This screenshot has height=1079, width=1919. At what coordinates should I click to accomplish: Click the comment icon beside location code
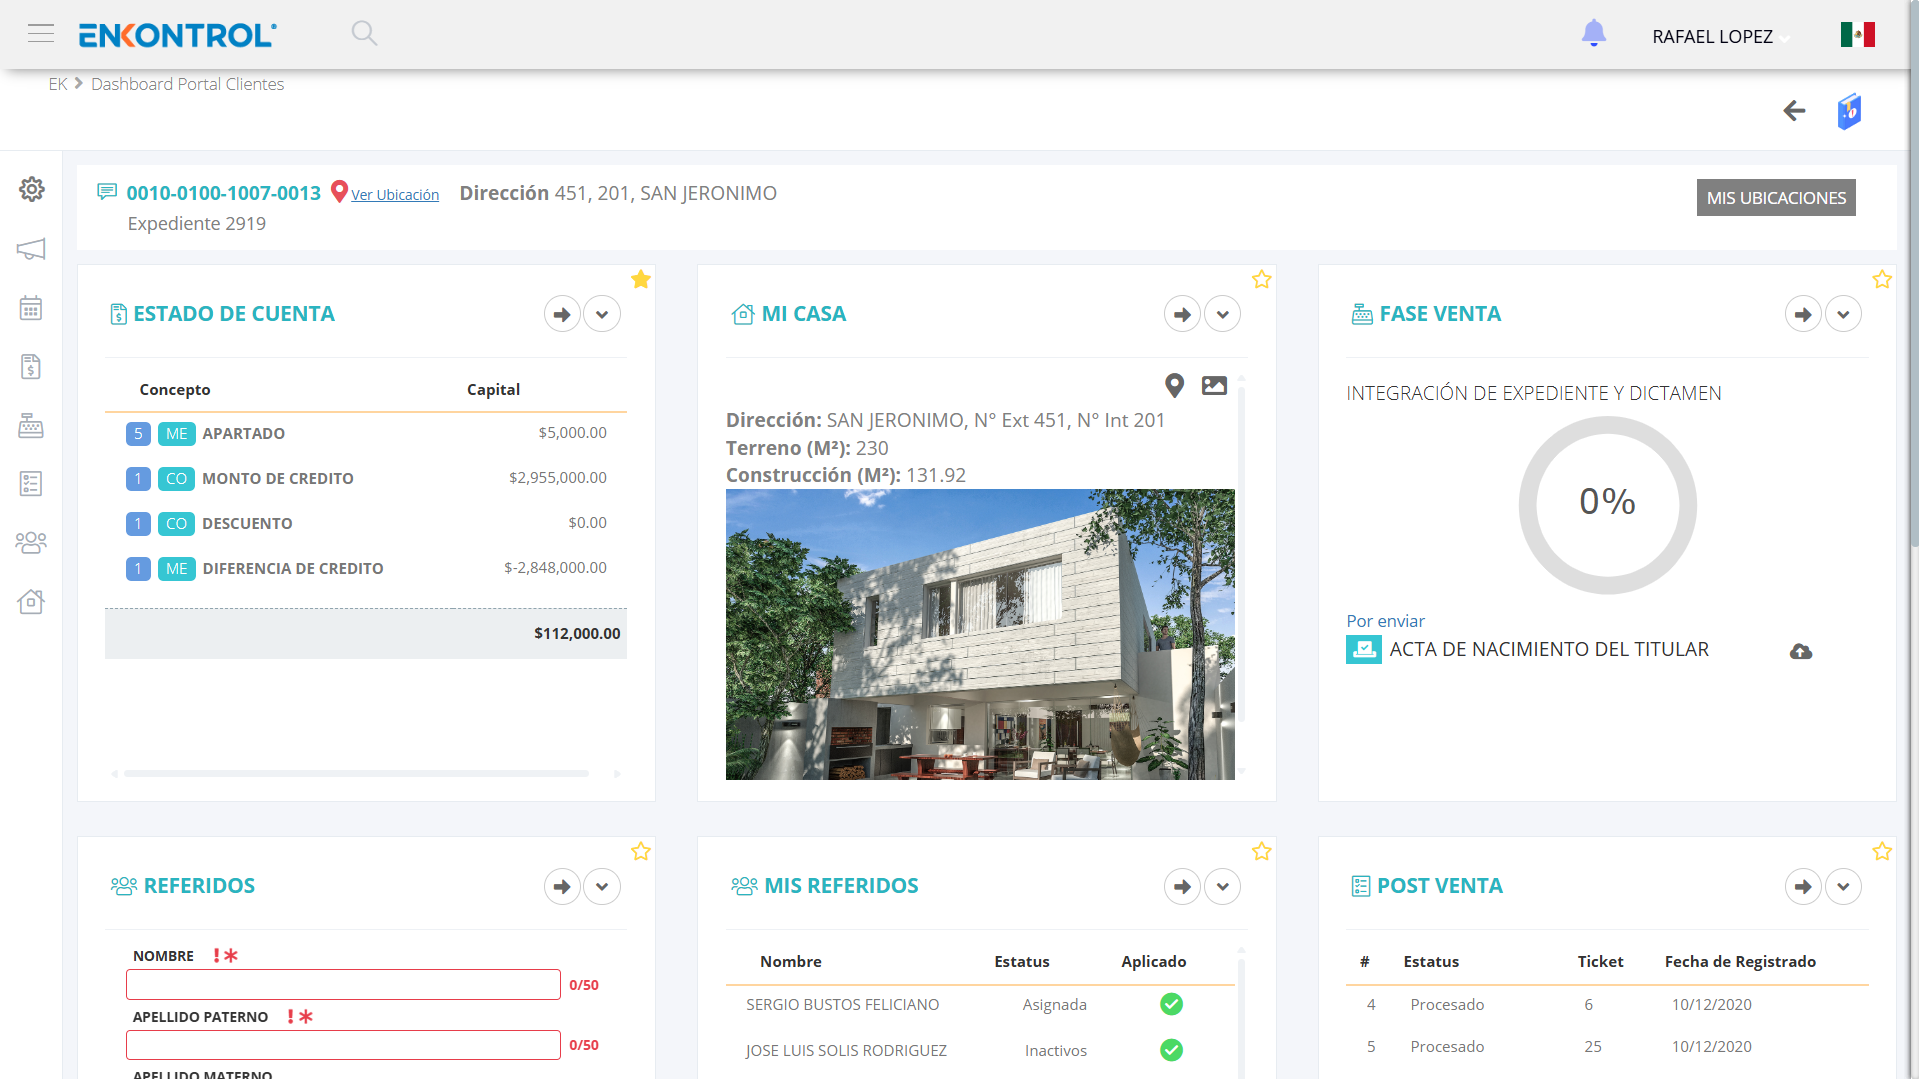click(107, 192)
